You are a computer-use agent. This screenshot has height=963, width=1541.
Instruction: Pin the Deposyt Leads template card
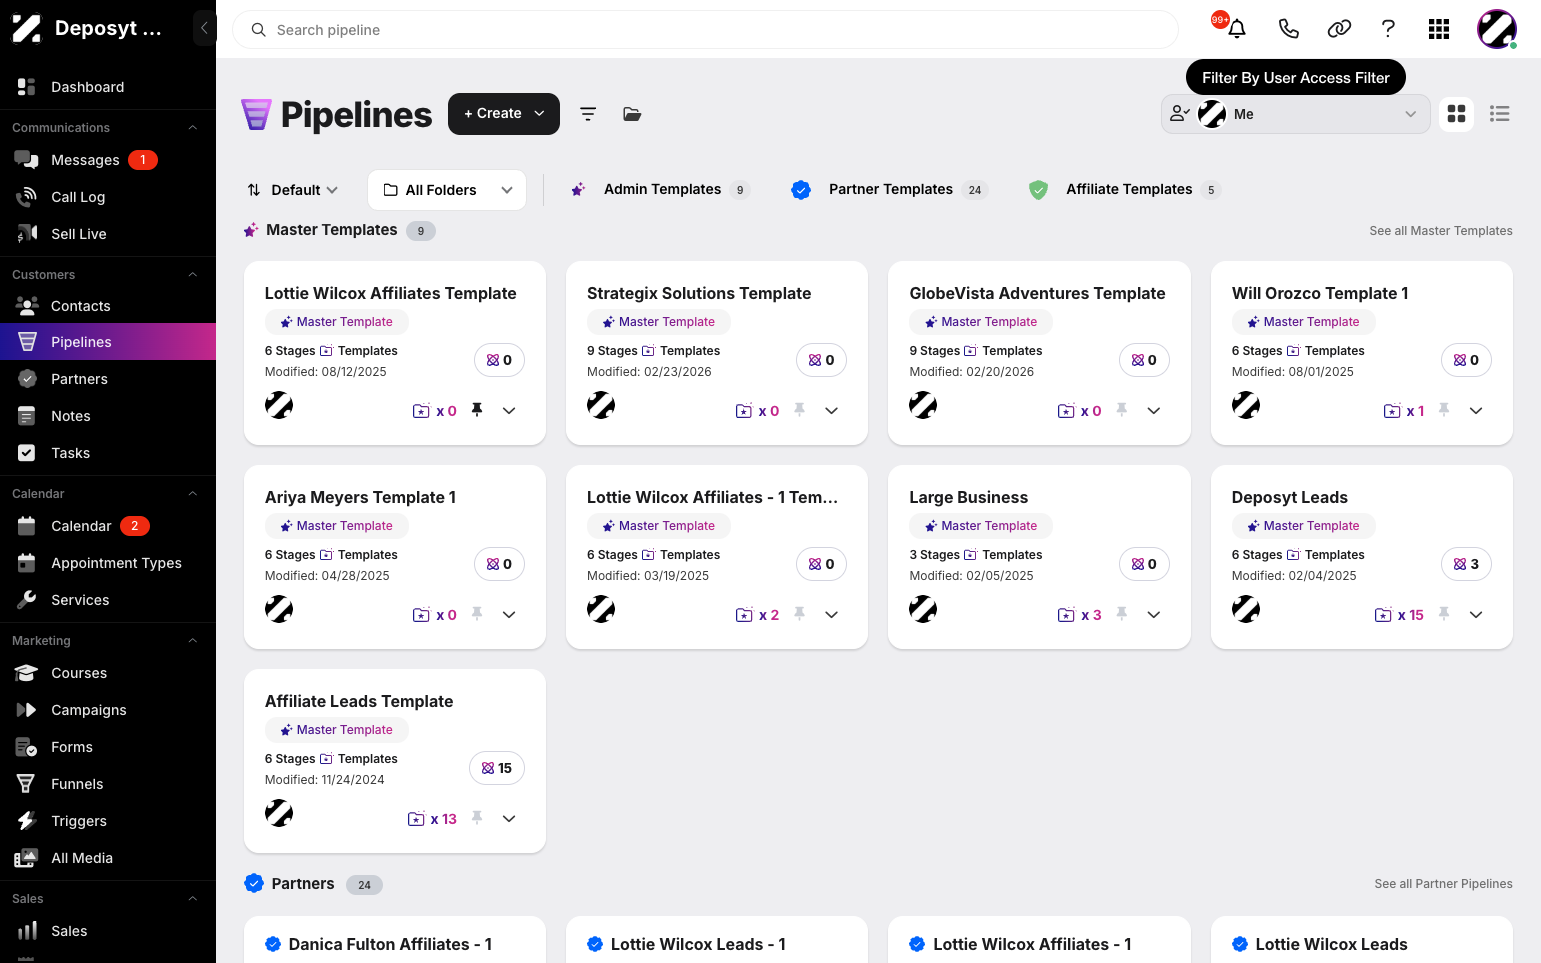click(1444, 614)
